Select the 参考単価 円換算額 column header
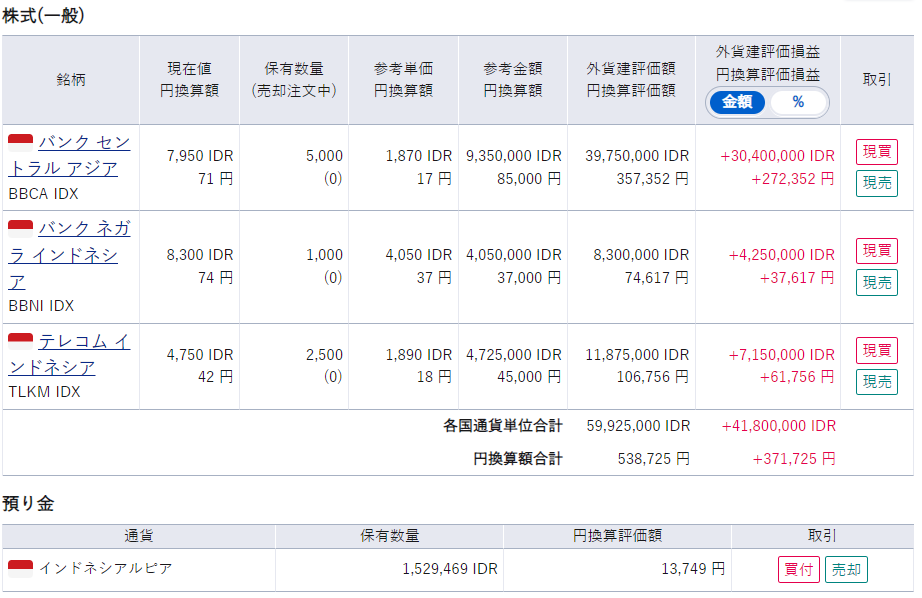Viewport: 922px width, 598px height. pyautogui.click(x=403, y=80)
